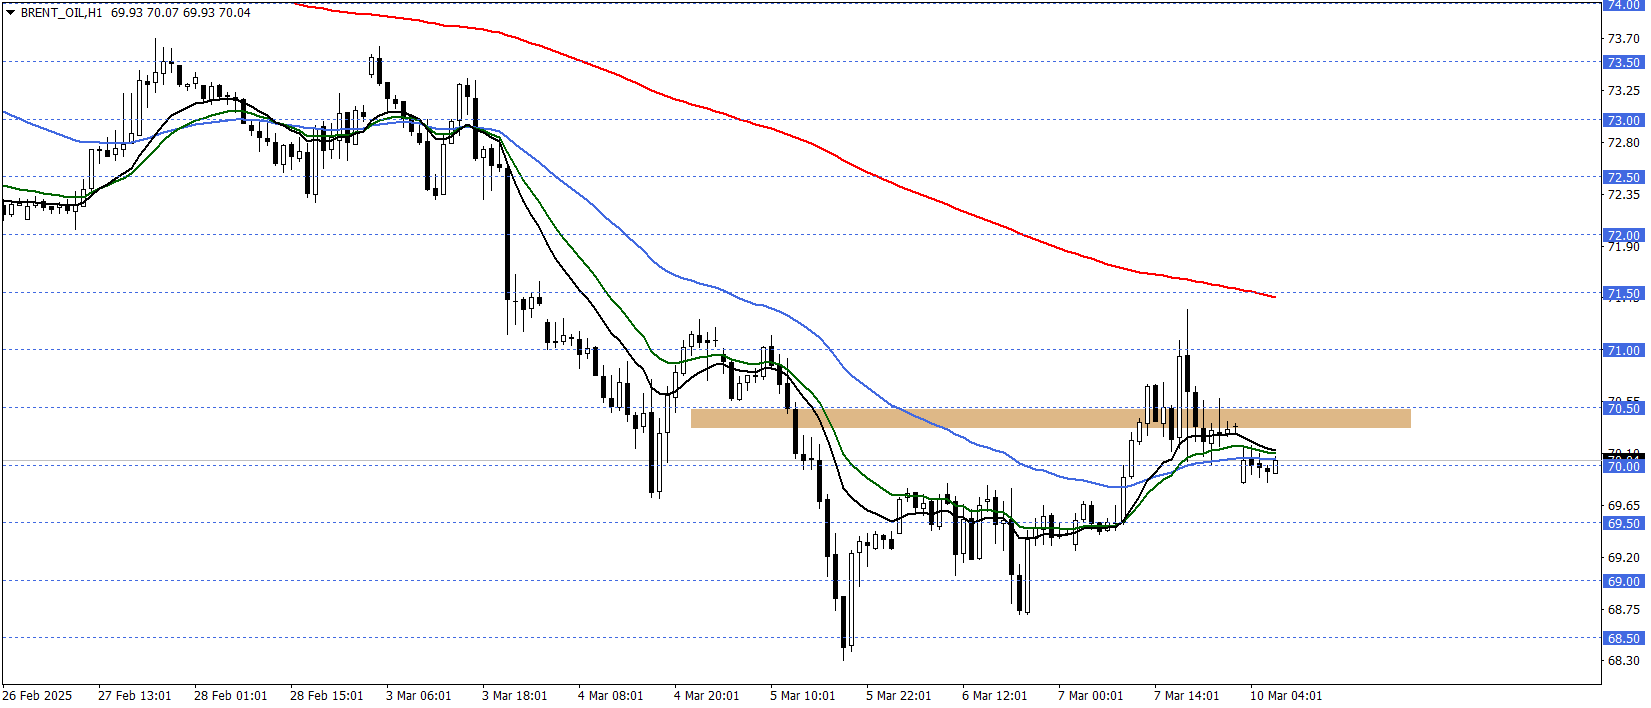Click the 68.30 price scale value
This screenshot has width=1651, height=708.
1623,660
